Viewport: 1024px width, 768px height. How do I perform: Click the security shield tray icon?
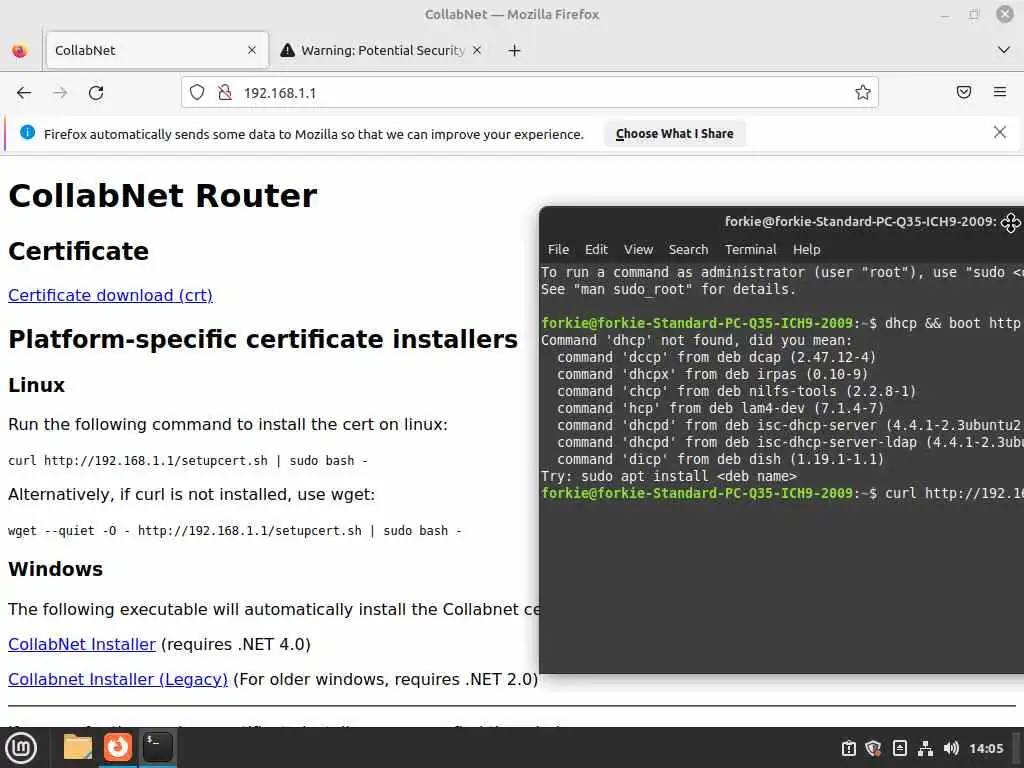pyautogui.click(x=874, y=748)
